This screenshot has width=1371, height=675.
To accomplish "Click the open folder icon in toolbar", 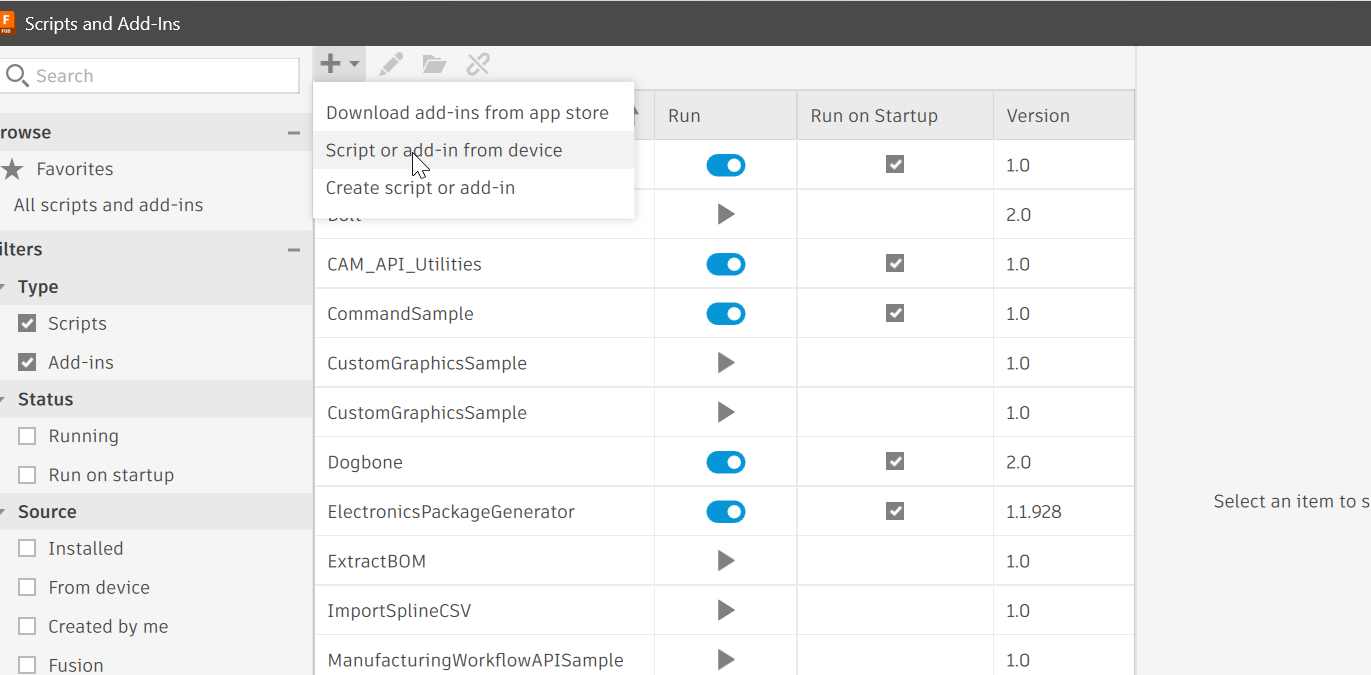I will [434, 65].
